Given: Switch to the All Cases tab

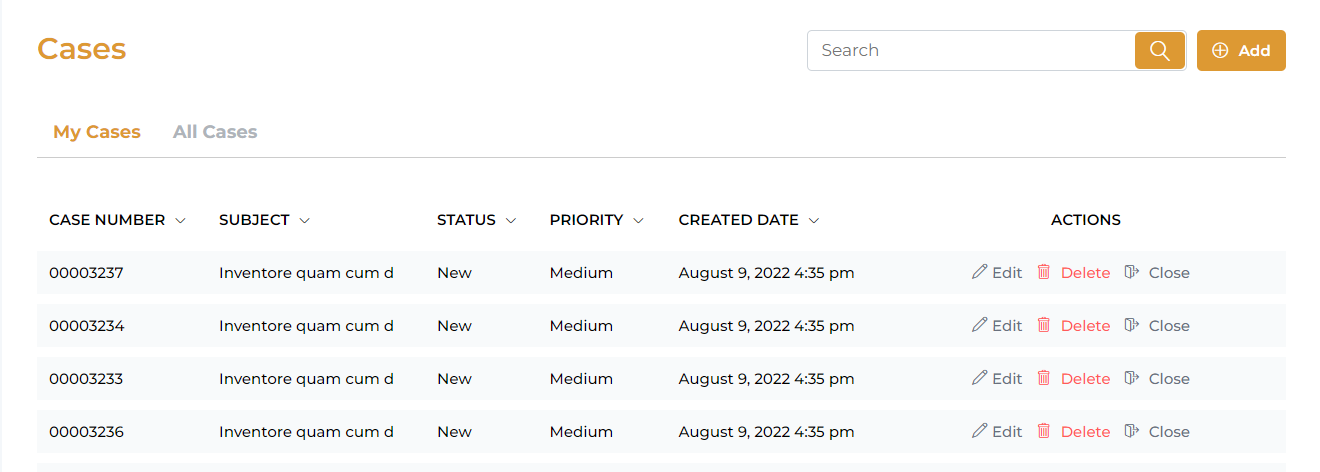Looking at the screenshot, I should [x=215, y=132].
